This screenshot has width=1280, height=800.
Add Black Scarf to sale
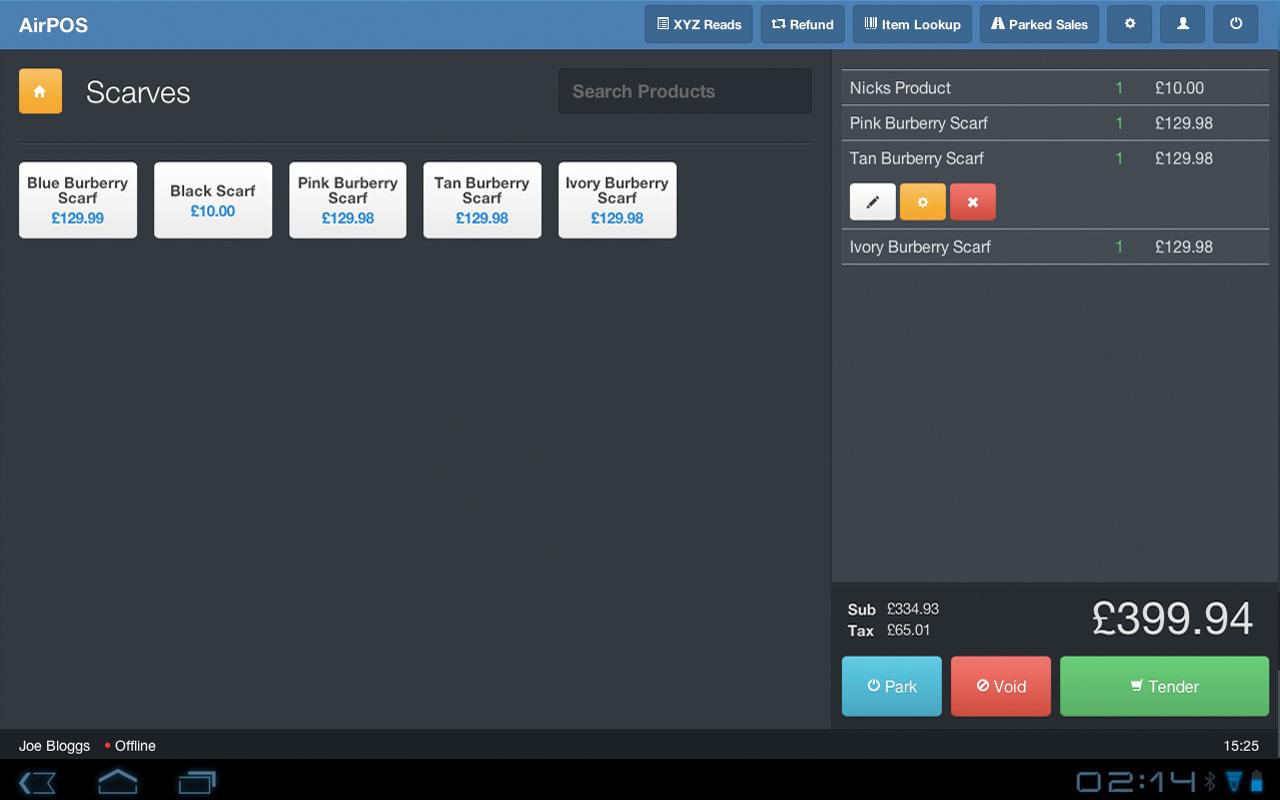point(213,200)
